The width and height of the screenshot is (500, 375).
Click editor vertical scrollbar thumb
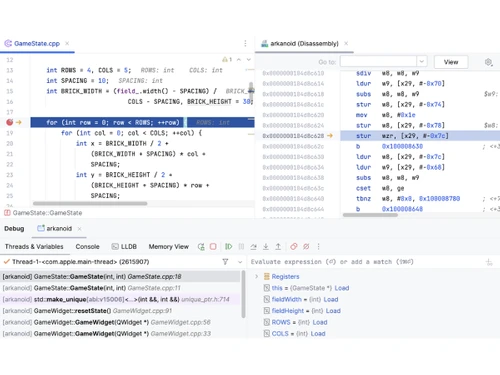pyautogui.click(x=251, y=91)
